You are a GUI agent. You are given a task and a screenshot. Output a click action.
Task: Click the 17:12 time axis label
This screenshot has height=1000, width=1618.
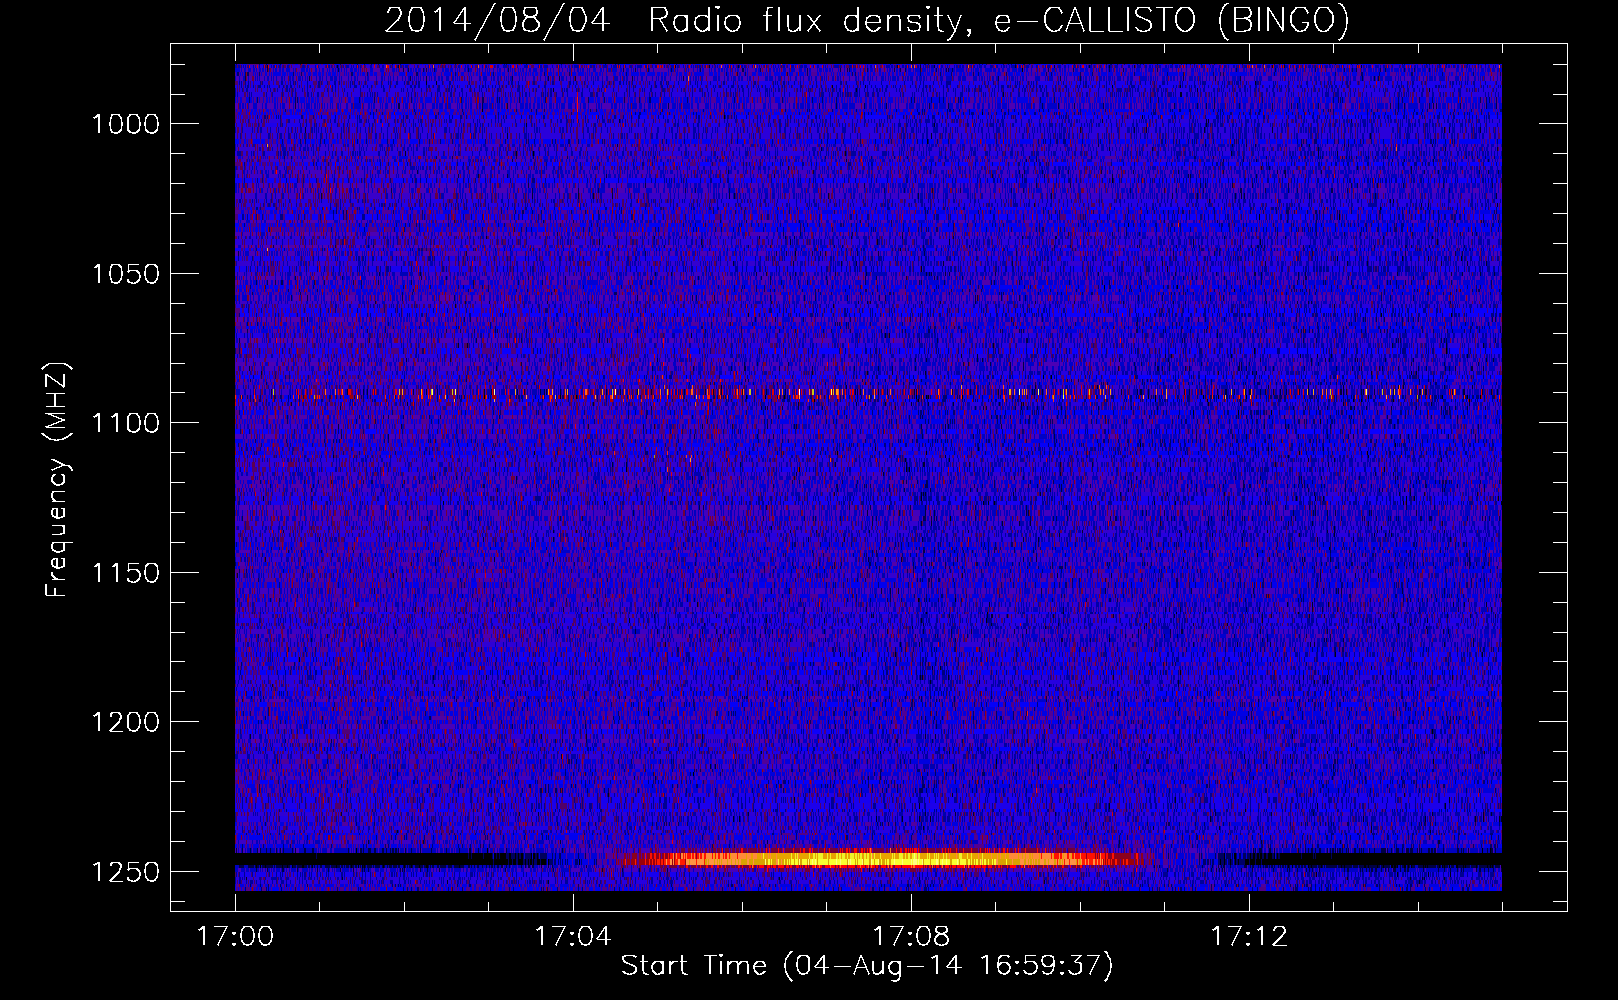click(x=1249, y=937)
